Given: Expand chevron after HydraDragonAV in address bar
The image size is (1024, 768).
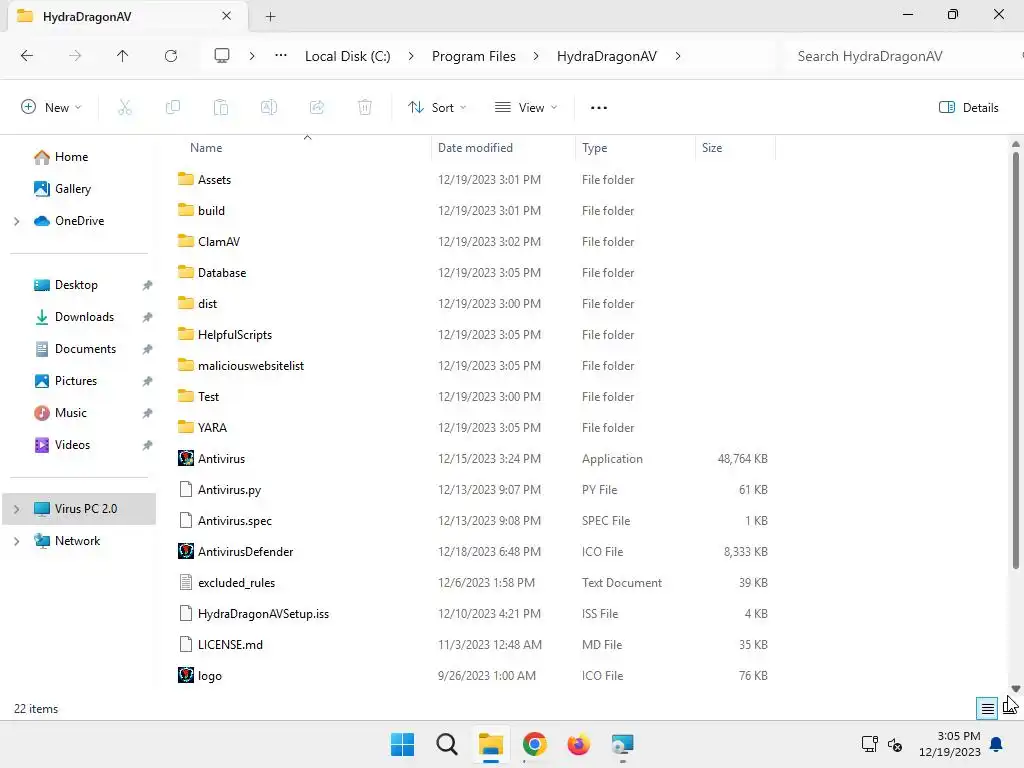Looking at the screenshot, I should click(678, 56).
